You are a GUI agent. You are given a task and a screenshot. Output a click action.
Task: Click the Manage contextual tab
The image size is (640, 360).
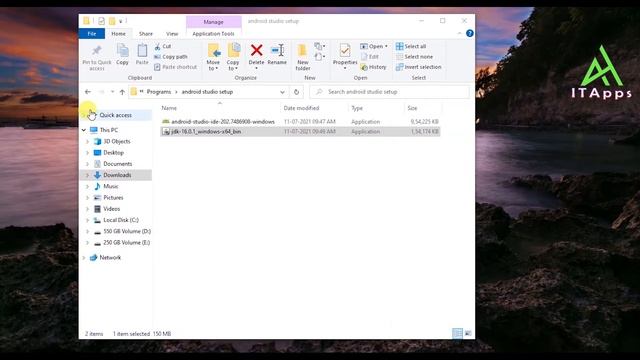213,22
